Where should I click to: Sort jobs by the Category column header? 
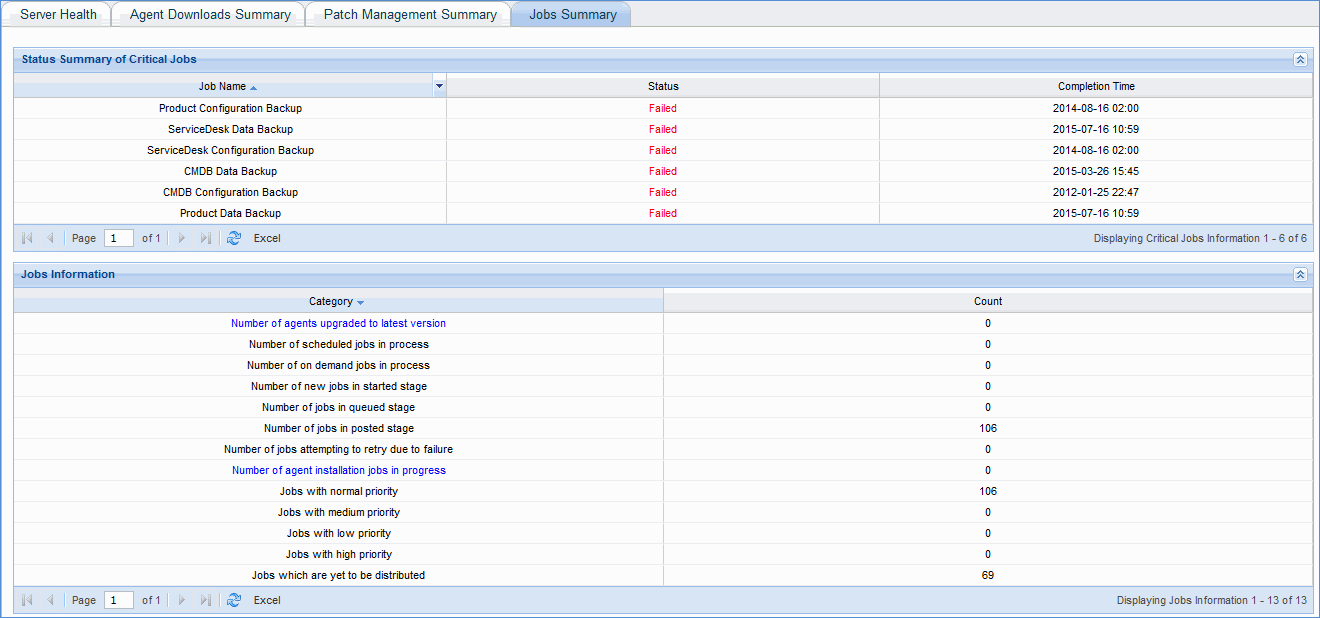coord(332,301)
